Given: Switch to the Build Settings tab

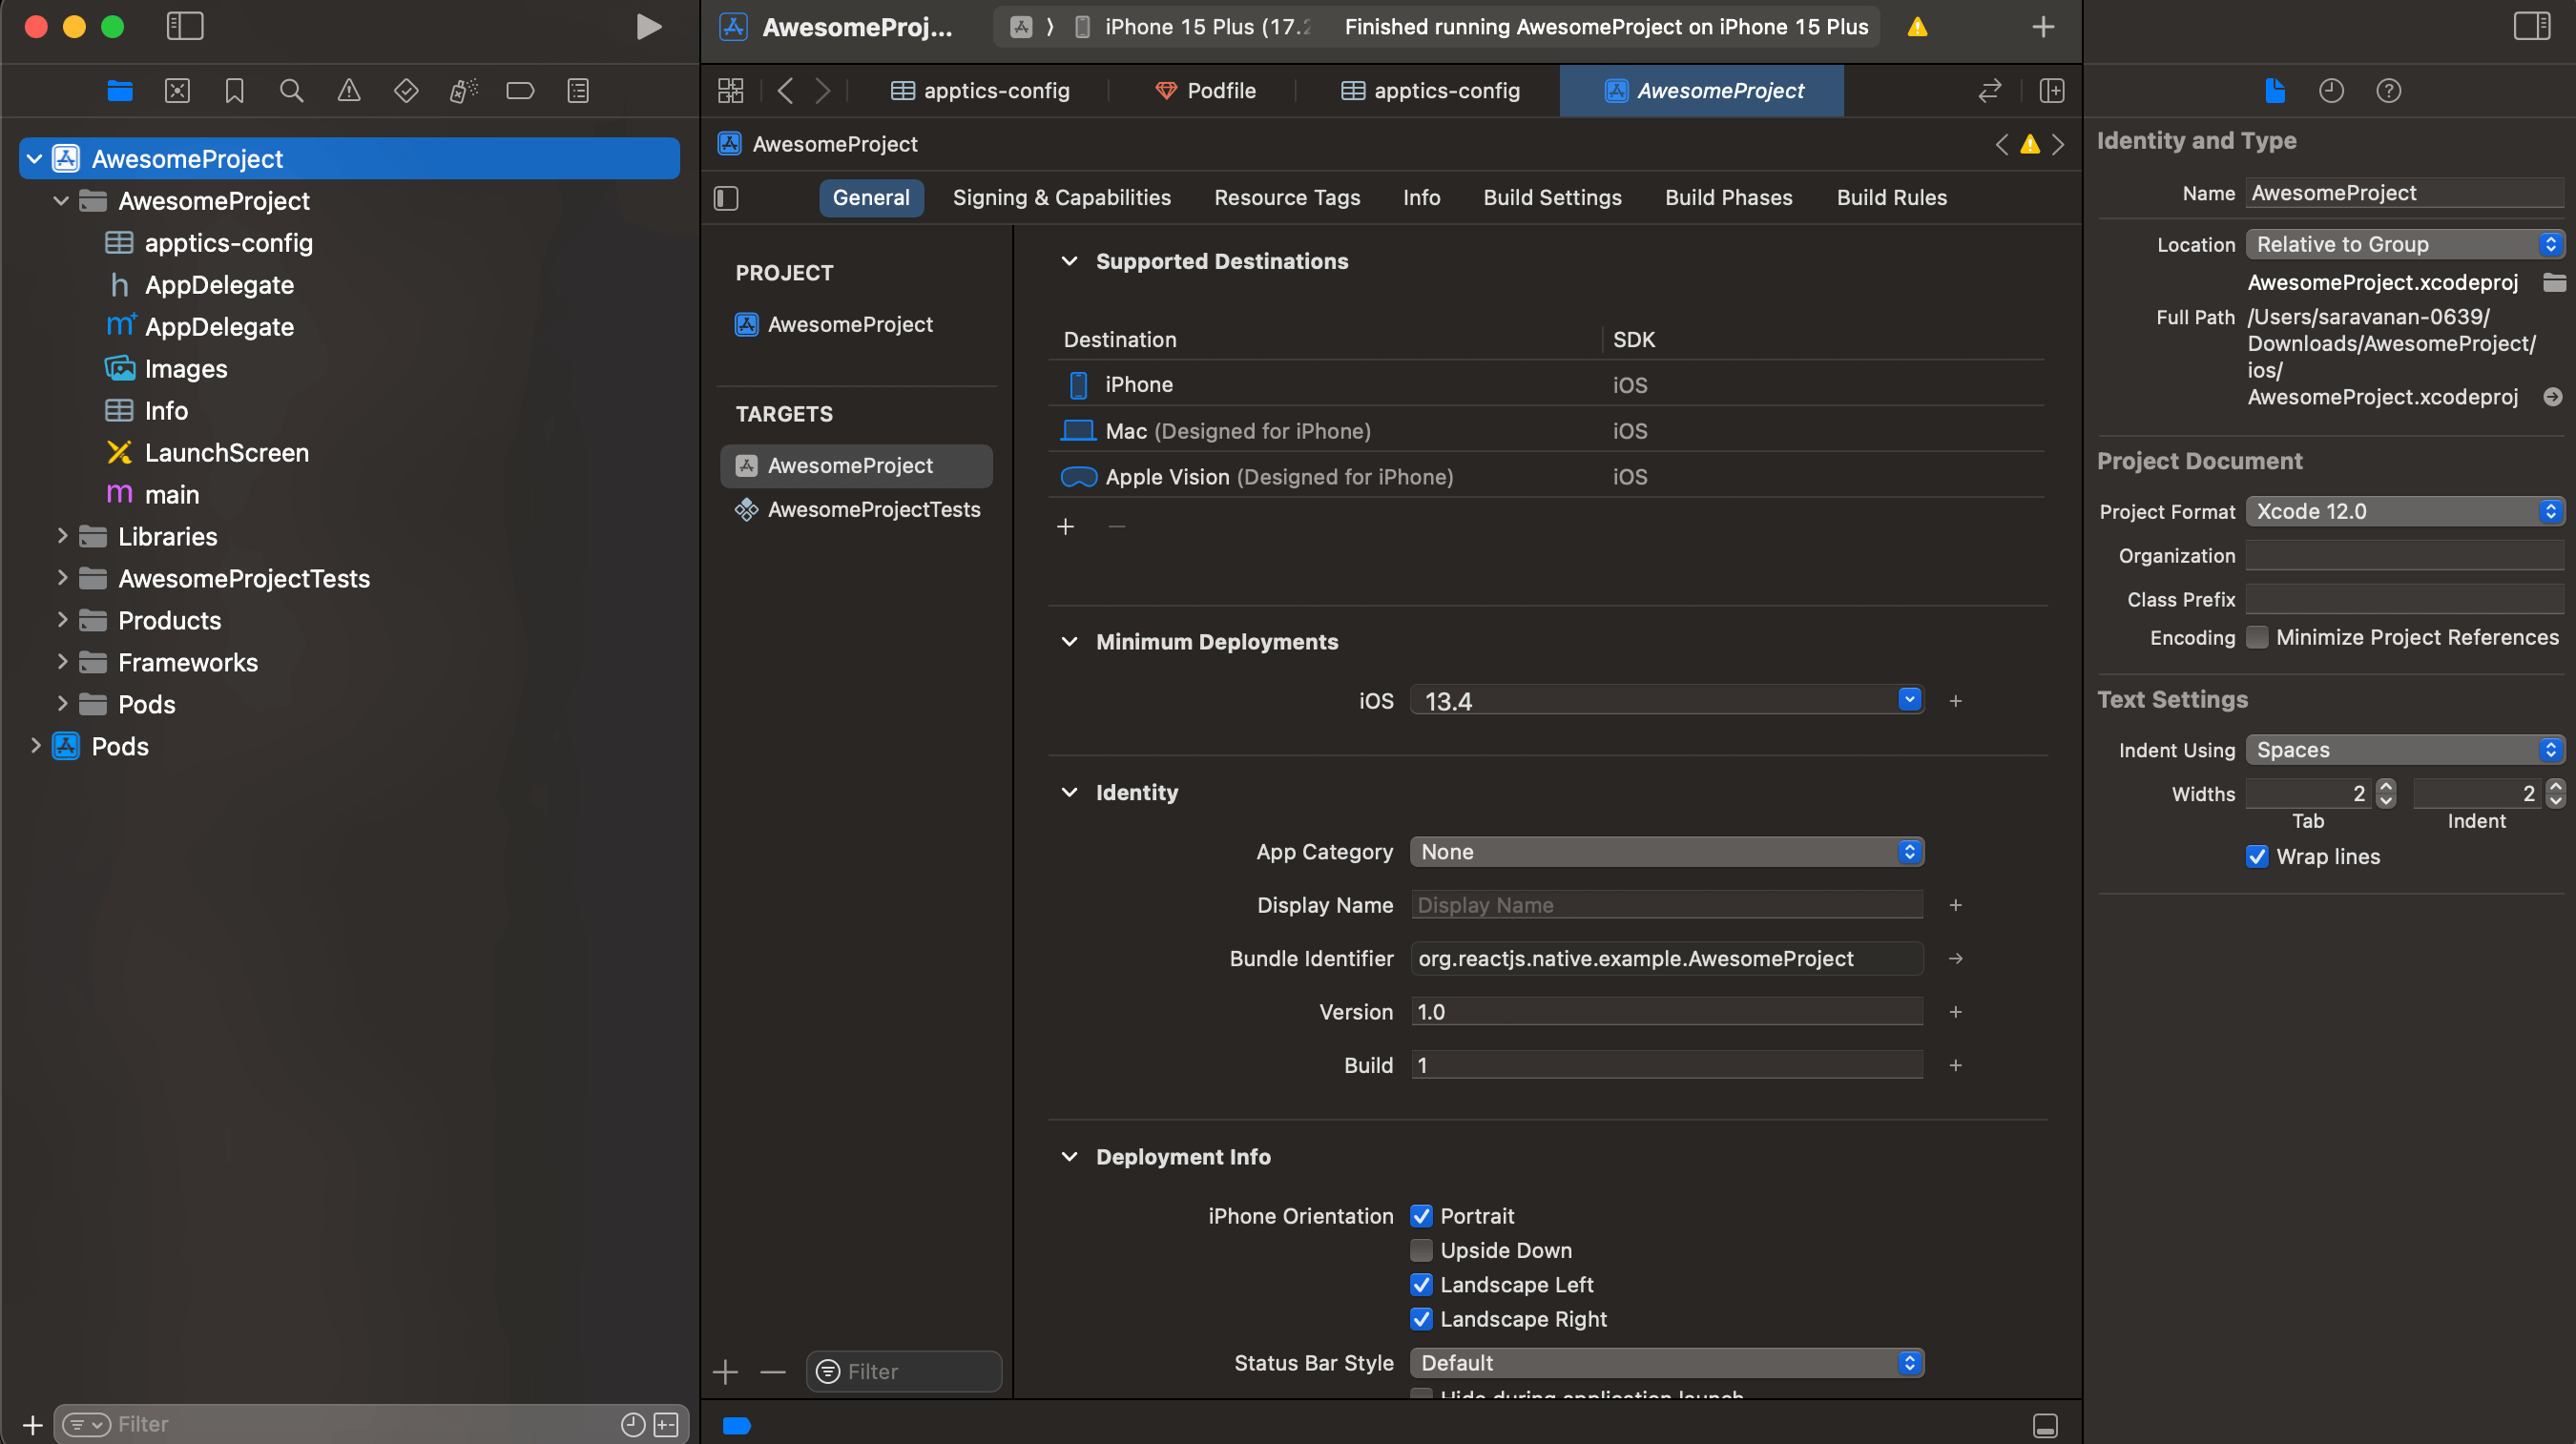Looking at the screenshot, I should (1552, 197).
